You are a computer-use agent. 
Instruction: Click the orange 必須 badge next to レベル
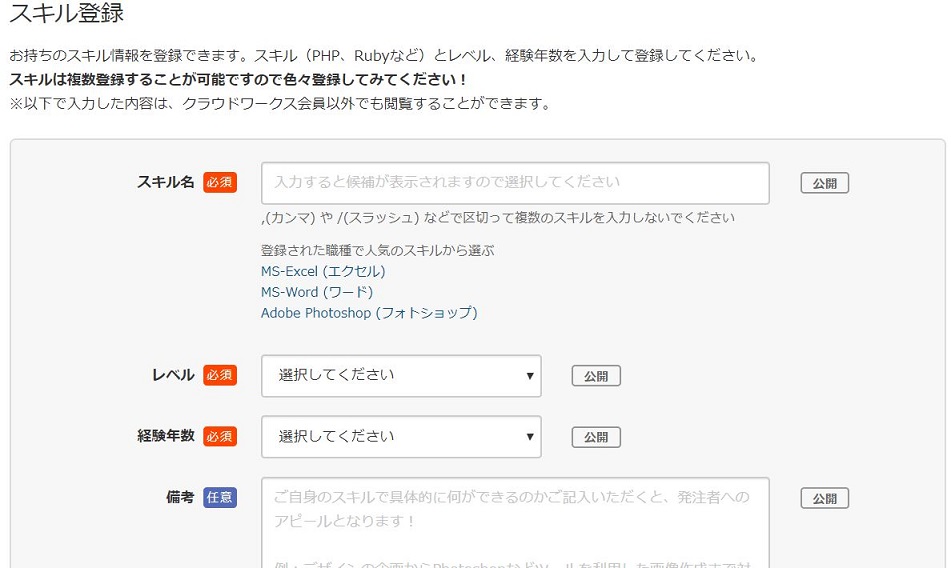pyautogui.click(x=220, y=375)
